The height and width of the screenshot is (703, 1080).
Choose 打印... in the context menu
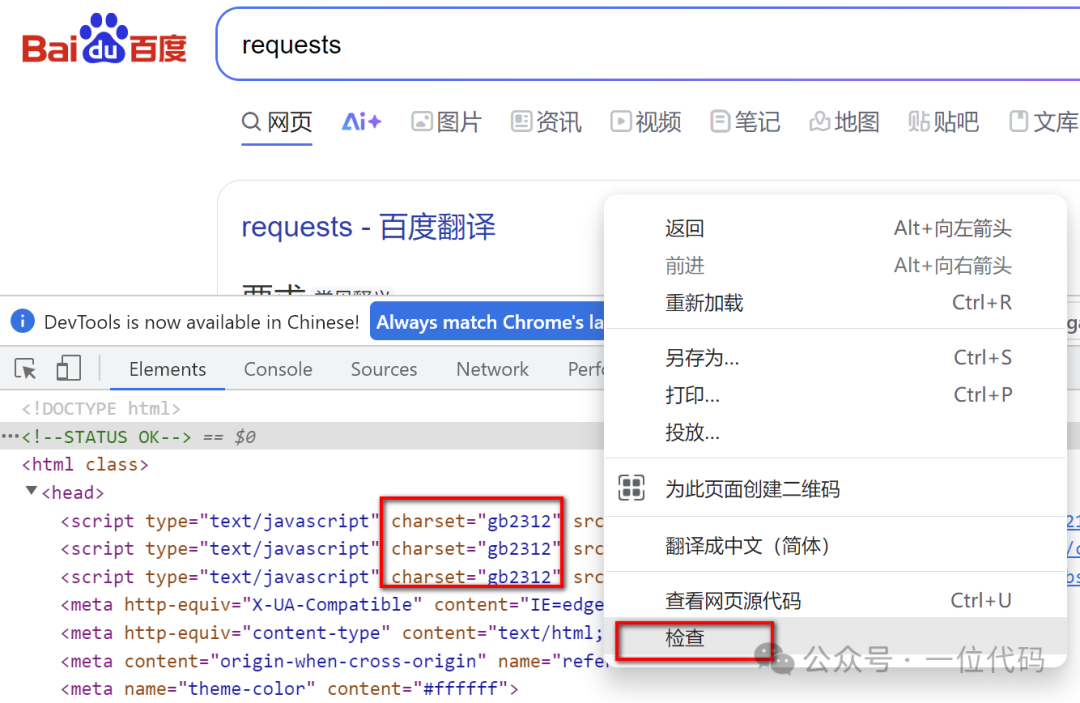coord(835,395)
